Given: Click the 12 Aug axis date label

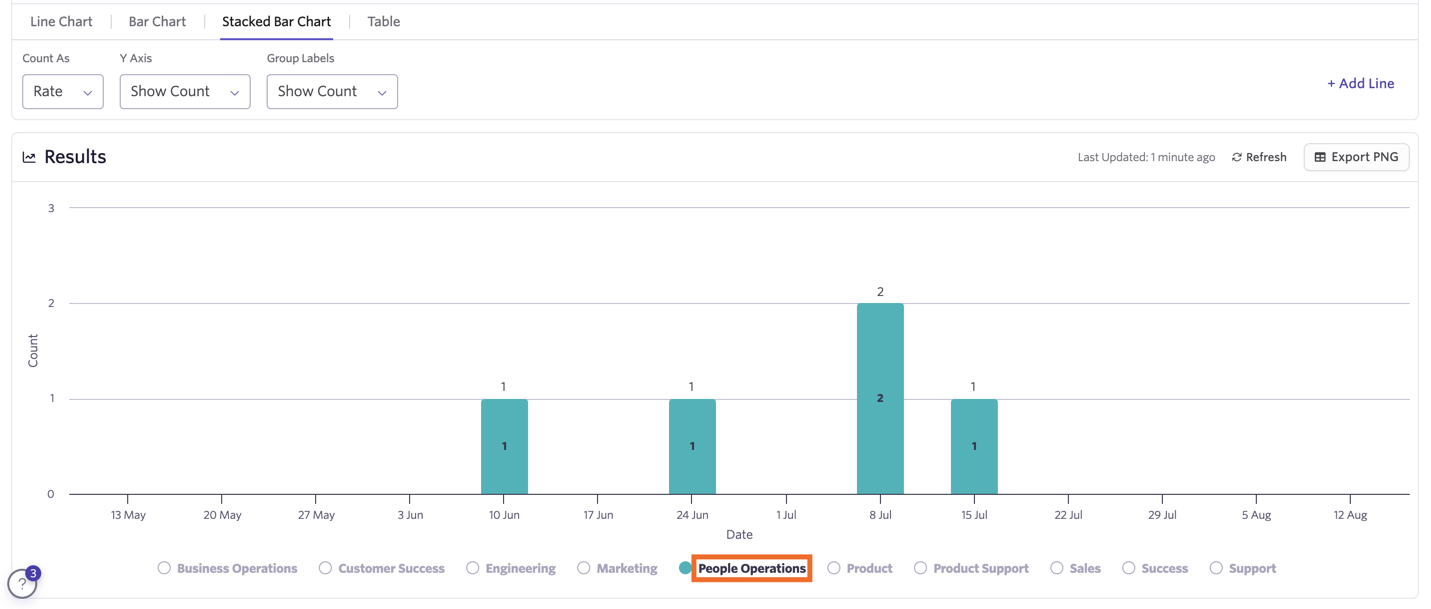Looking at the screenshot, I should click(1350, 515).
